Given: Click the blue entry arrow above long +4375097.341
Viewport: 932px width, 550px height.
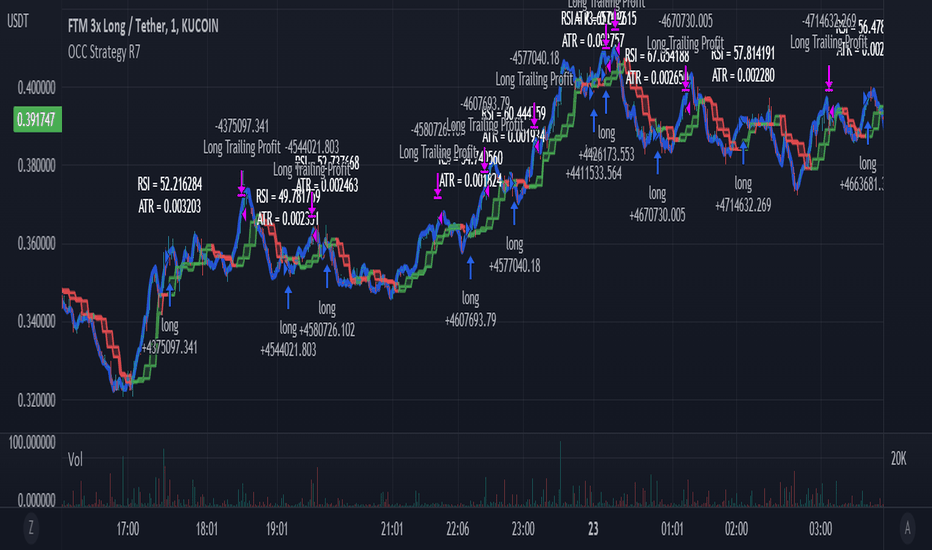Looking at the screenshot, I should pos(169,295).
